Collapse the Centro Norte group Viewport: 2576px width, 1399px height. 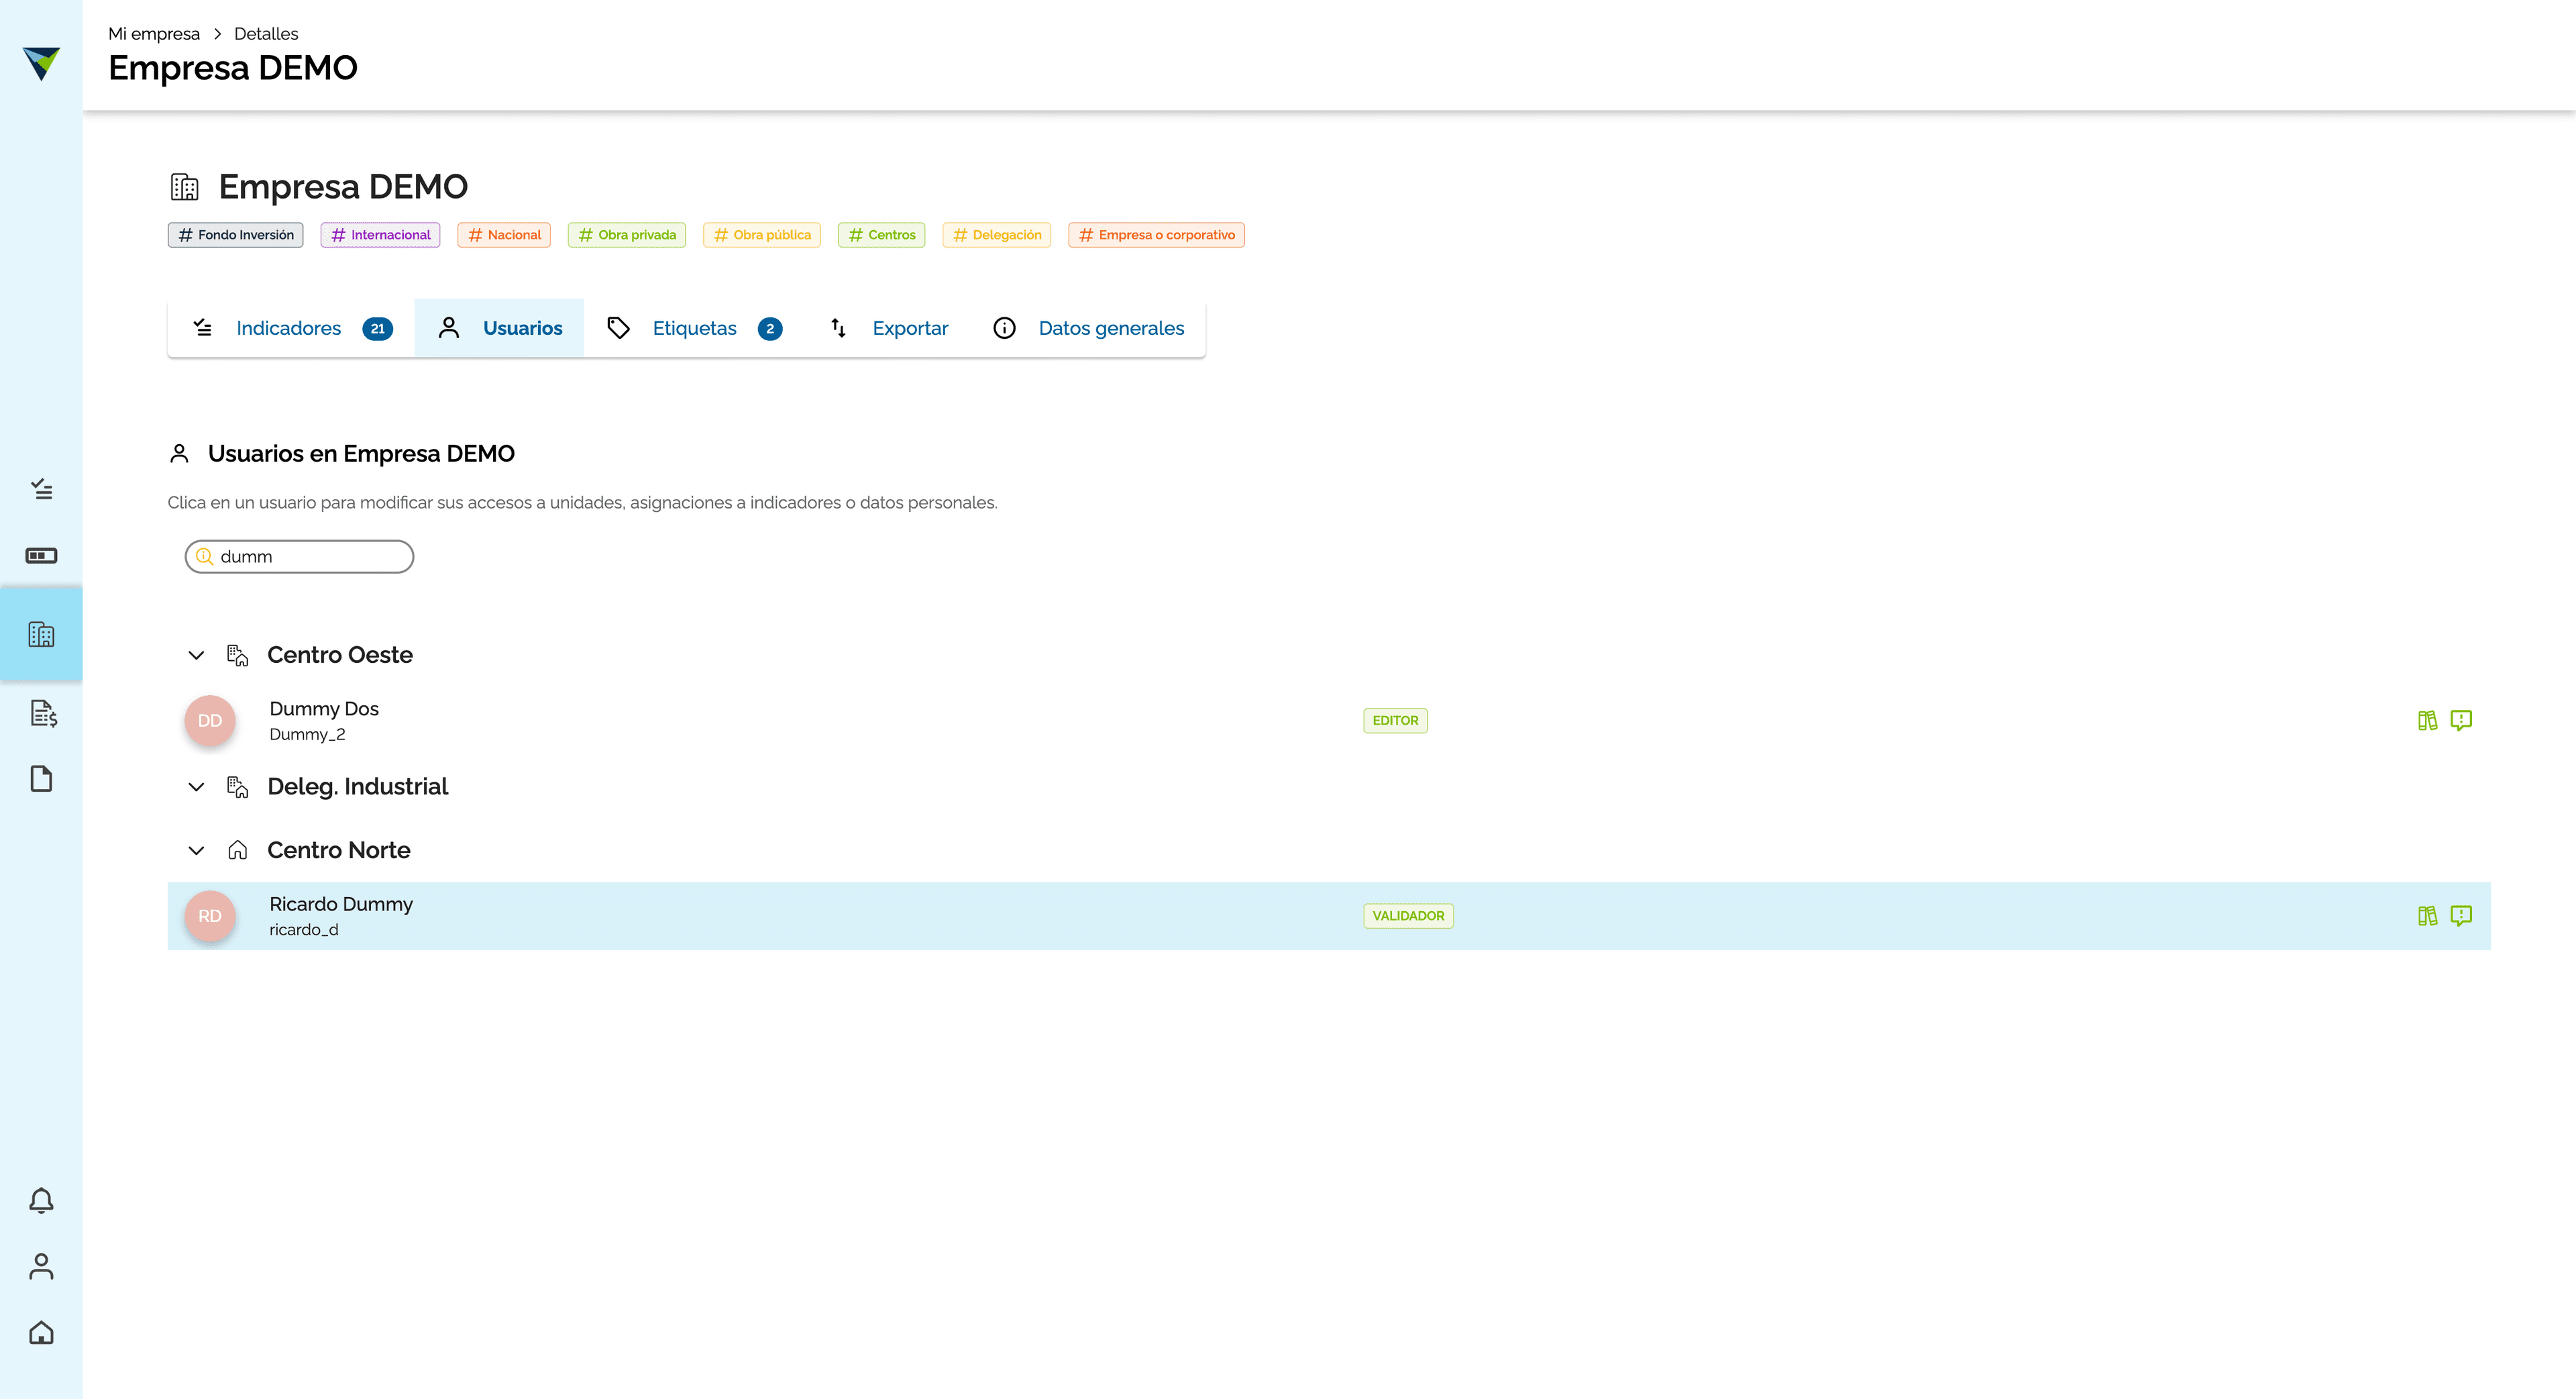click(x=196, y=850)
